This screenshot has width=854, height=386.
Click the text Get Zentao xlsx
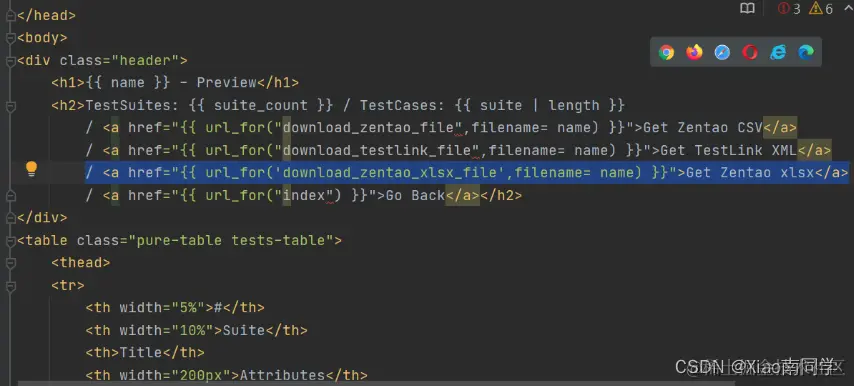[x=750, y=173]
